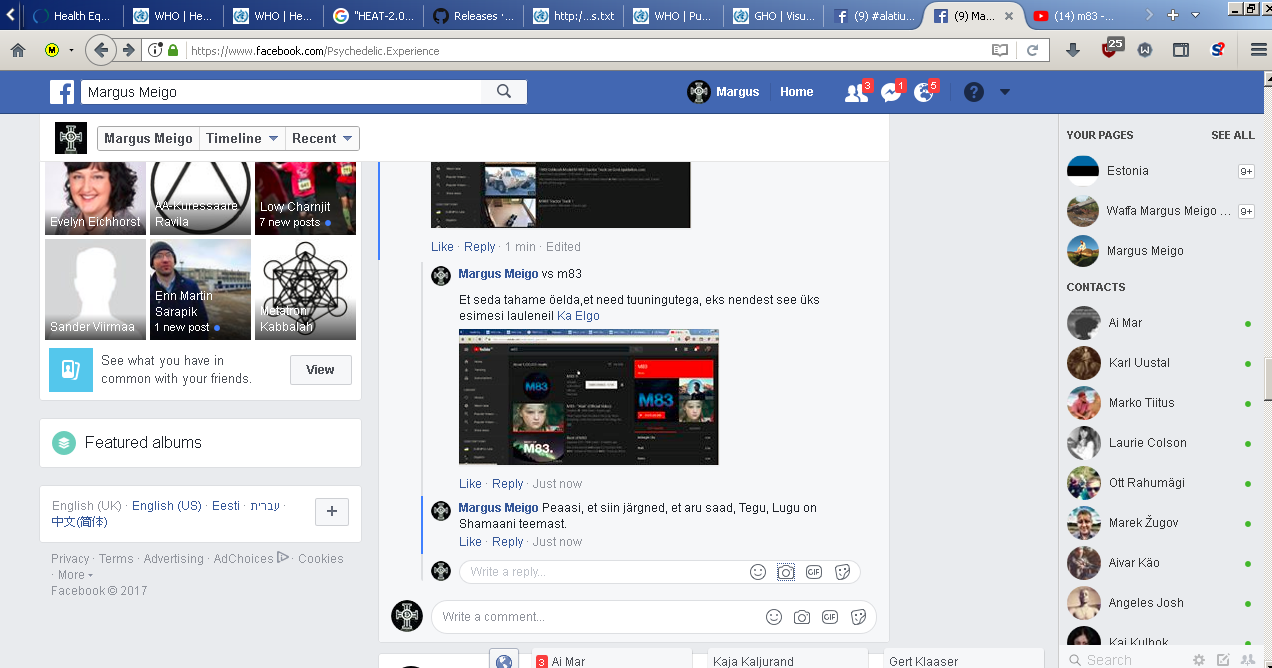The image size is (1272, 668).
Task: Click the search magnifier button
Action: (x=504, y=92)
